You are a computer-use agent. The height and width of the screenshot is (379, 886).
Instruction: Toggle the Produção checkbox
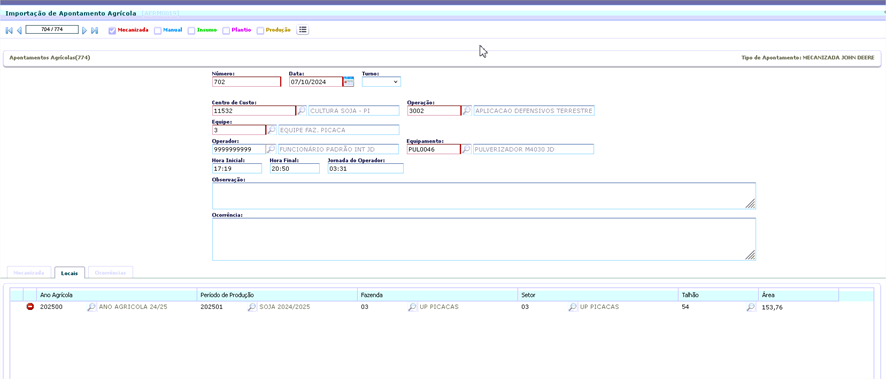click(260, 31)
